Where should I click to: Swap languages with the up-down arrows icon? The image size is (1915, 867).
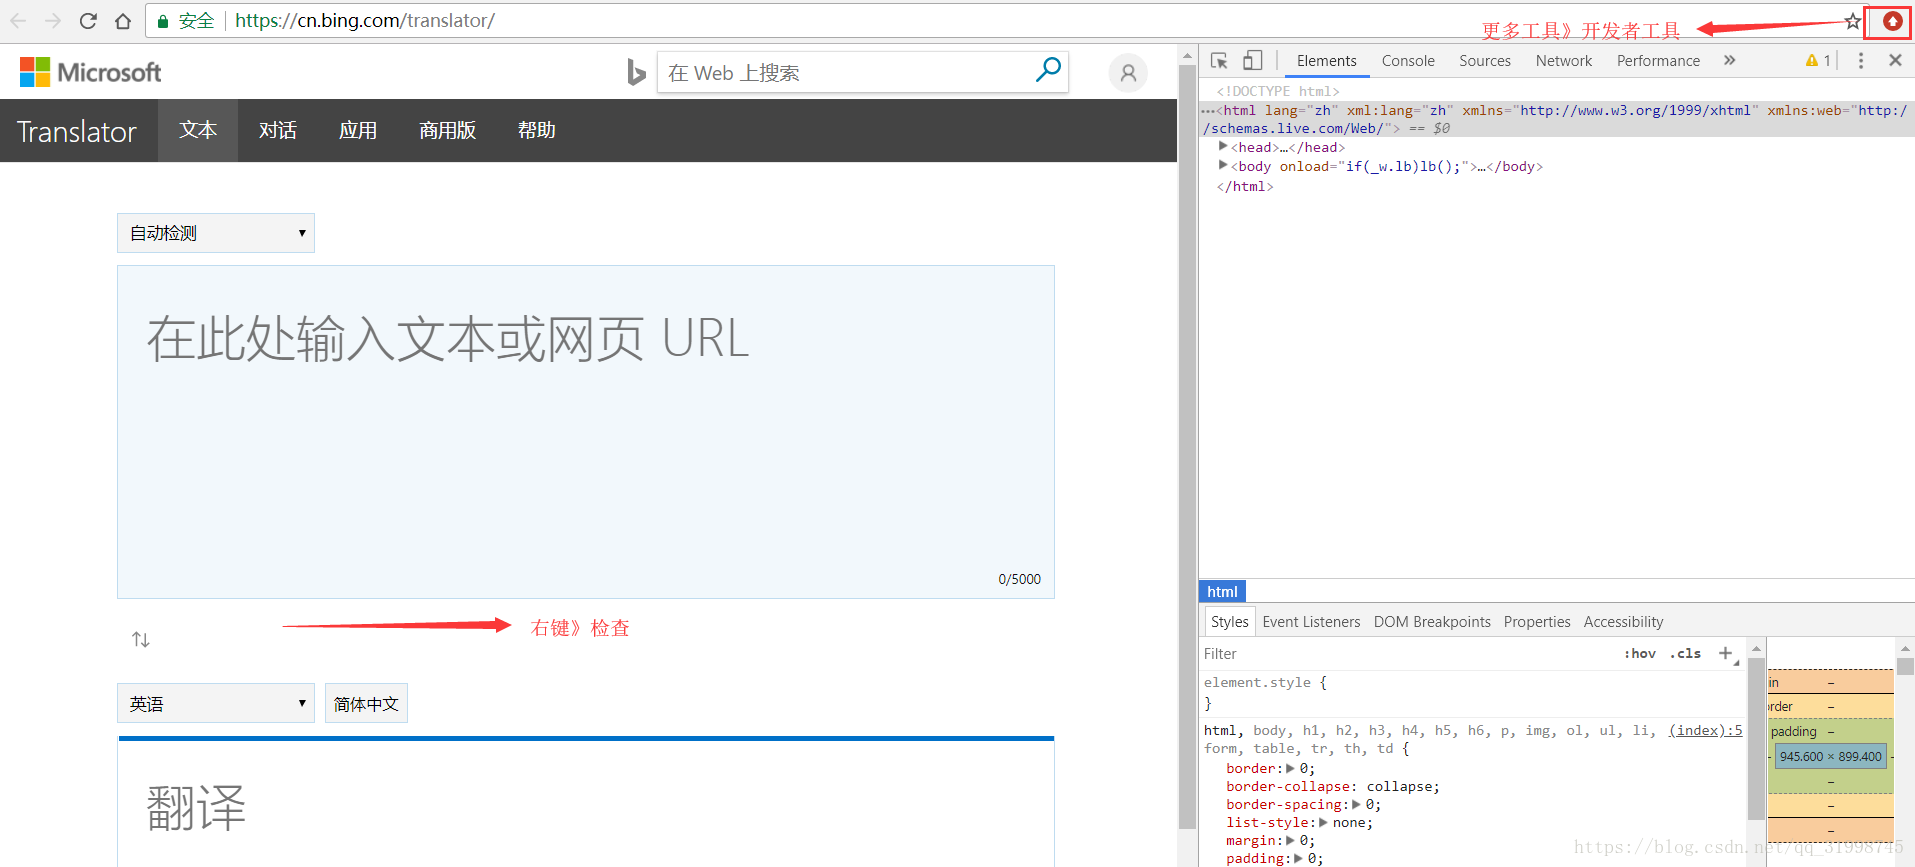pyautogui.click(x=141, y=639)
